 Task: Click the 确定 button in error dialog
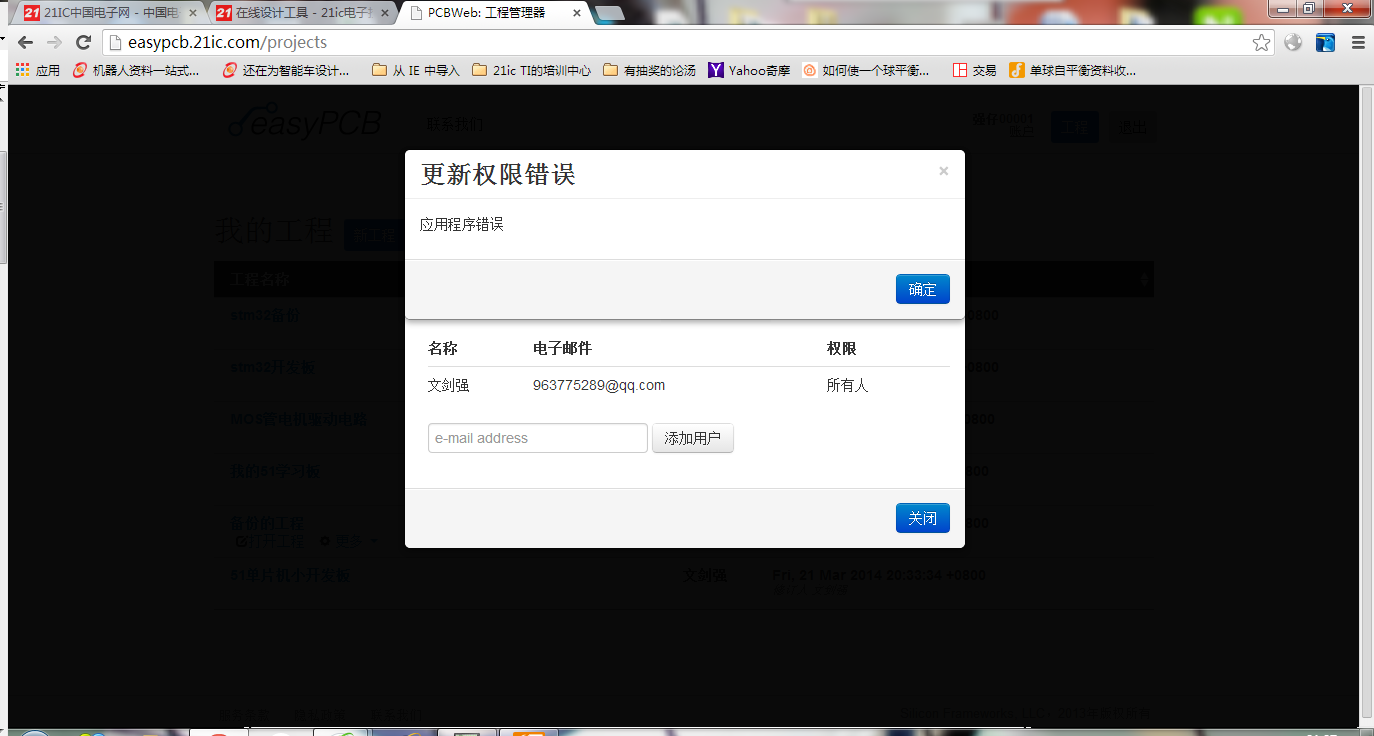(922, 289)
